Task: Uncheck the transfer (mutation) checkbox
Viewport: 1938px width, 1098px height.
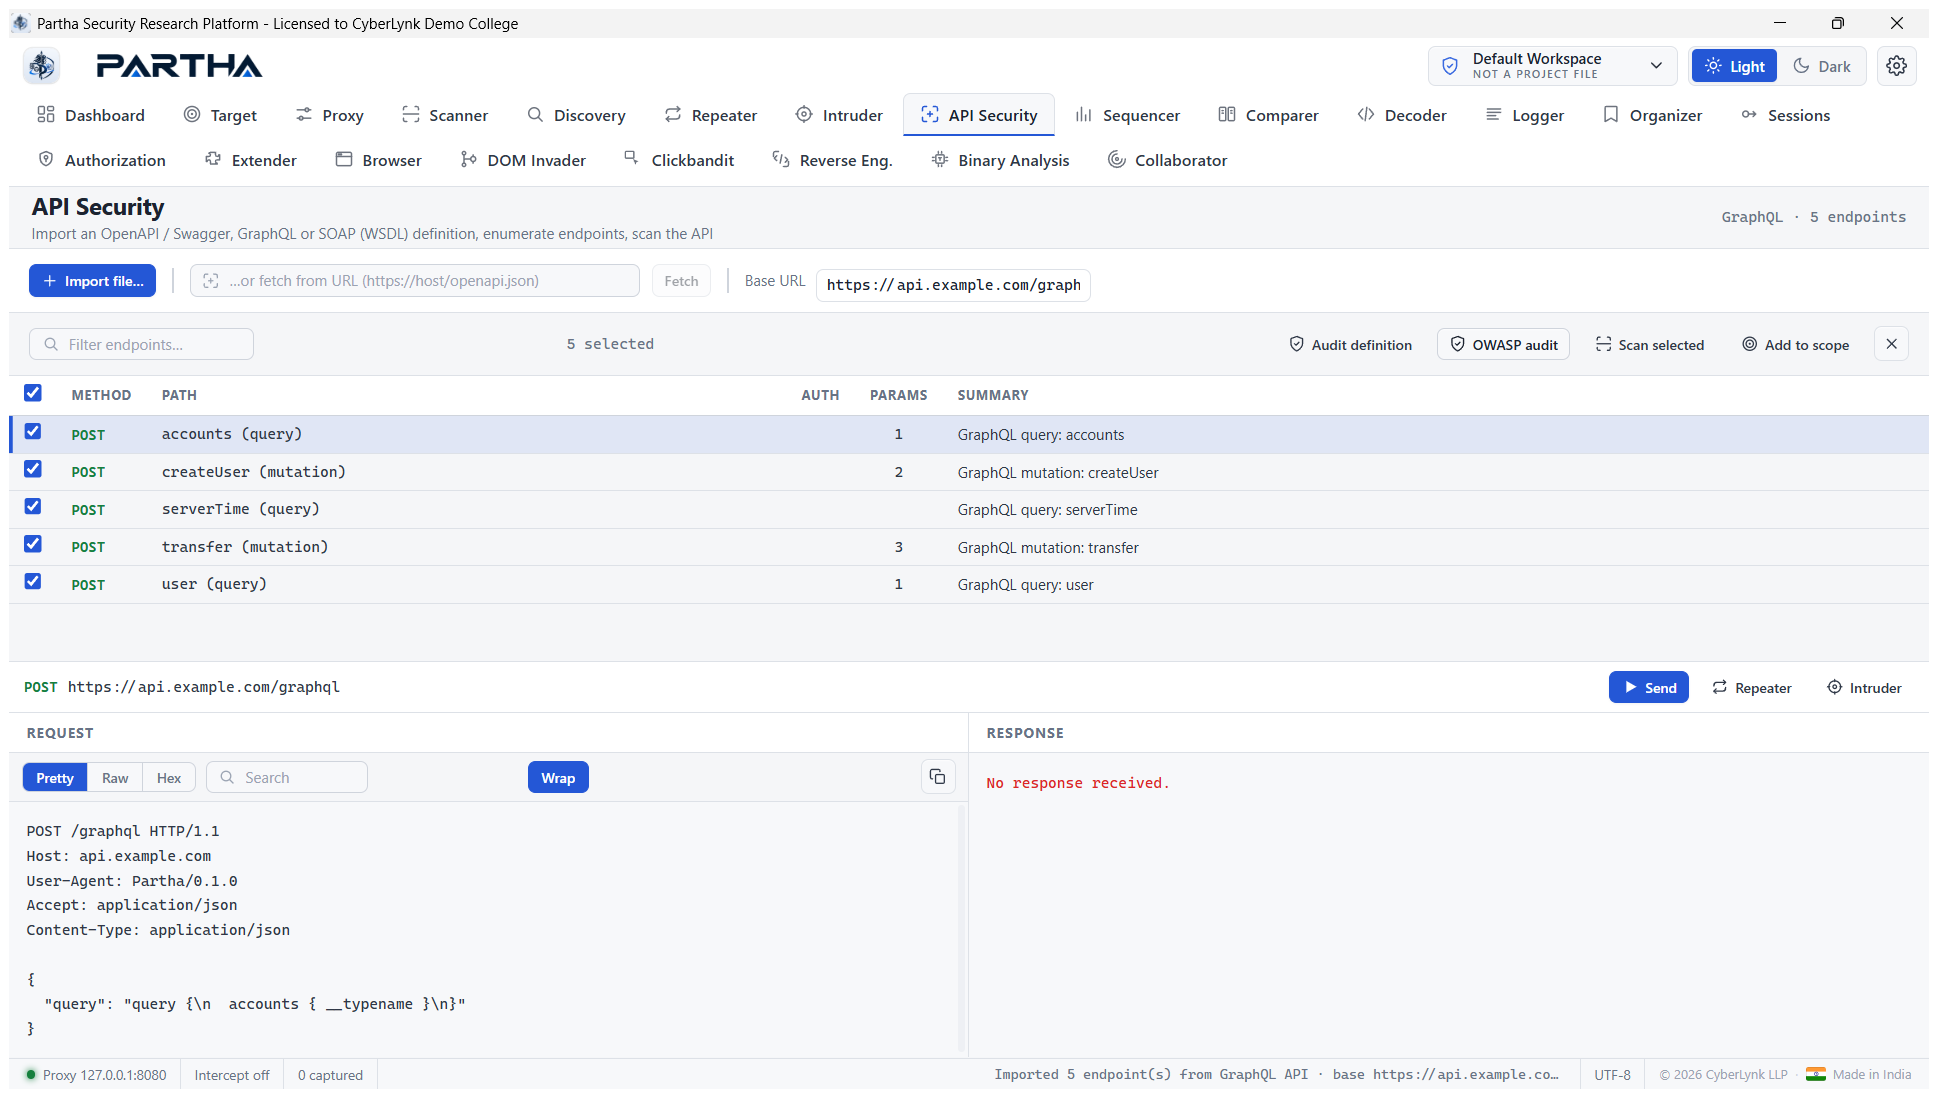Action: tap(33, 544)
